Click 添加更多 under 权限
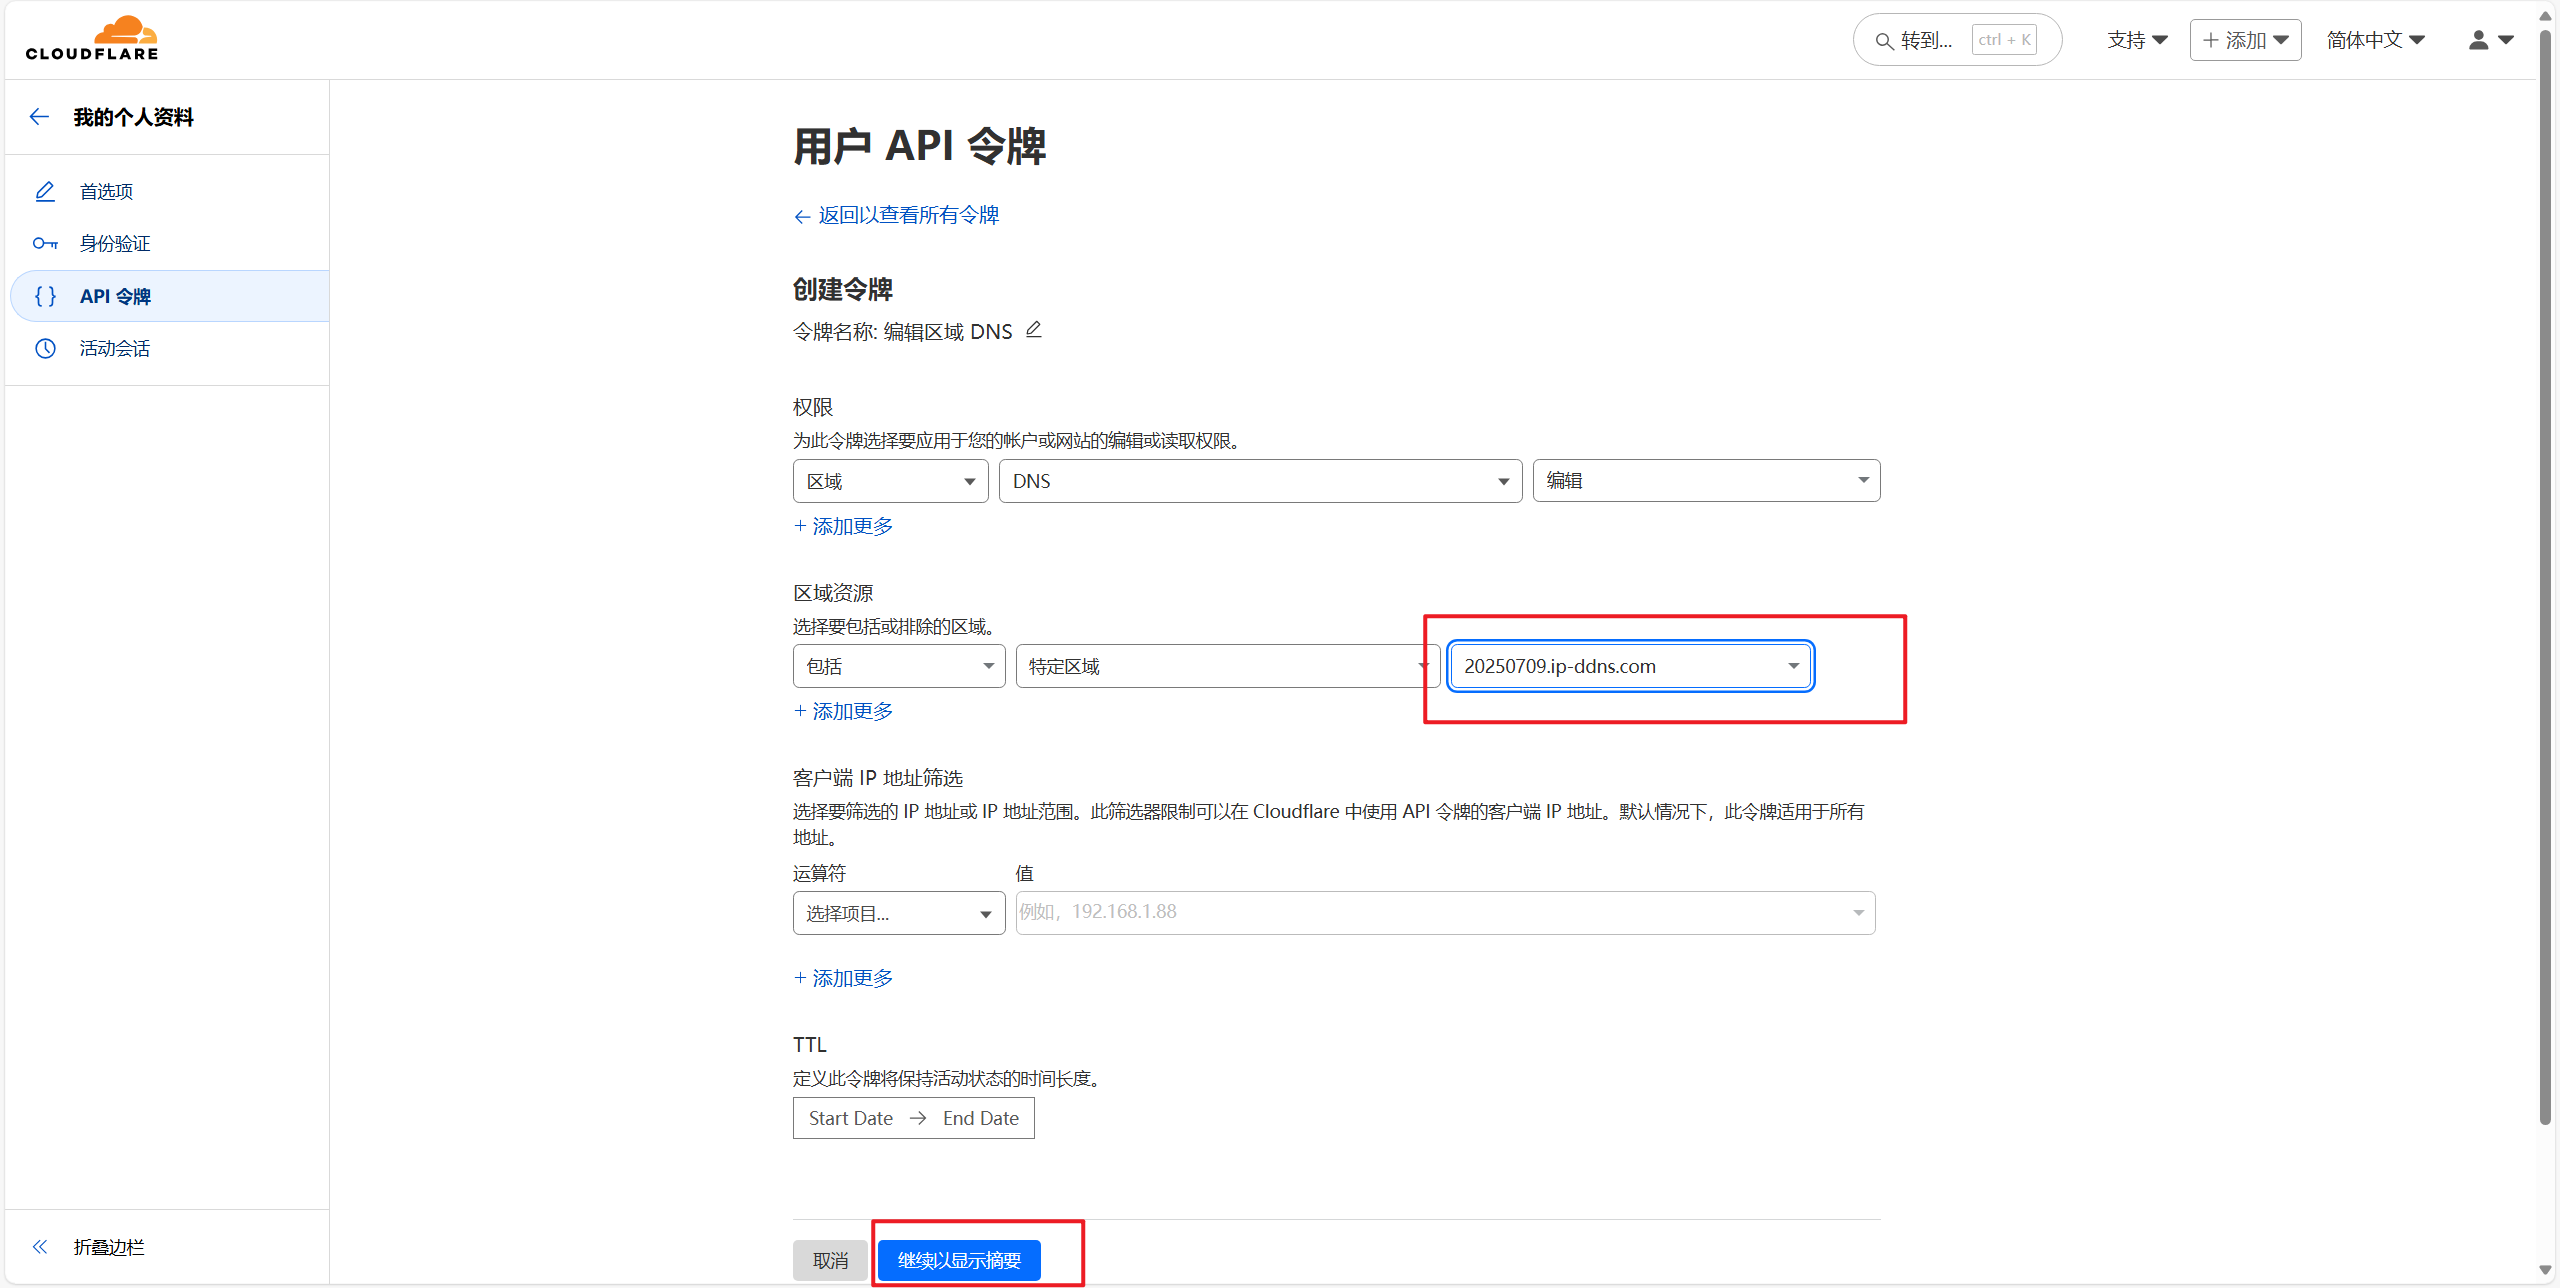Viewport: 2560px width, 1288px height. (843, 526)
